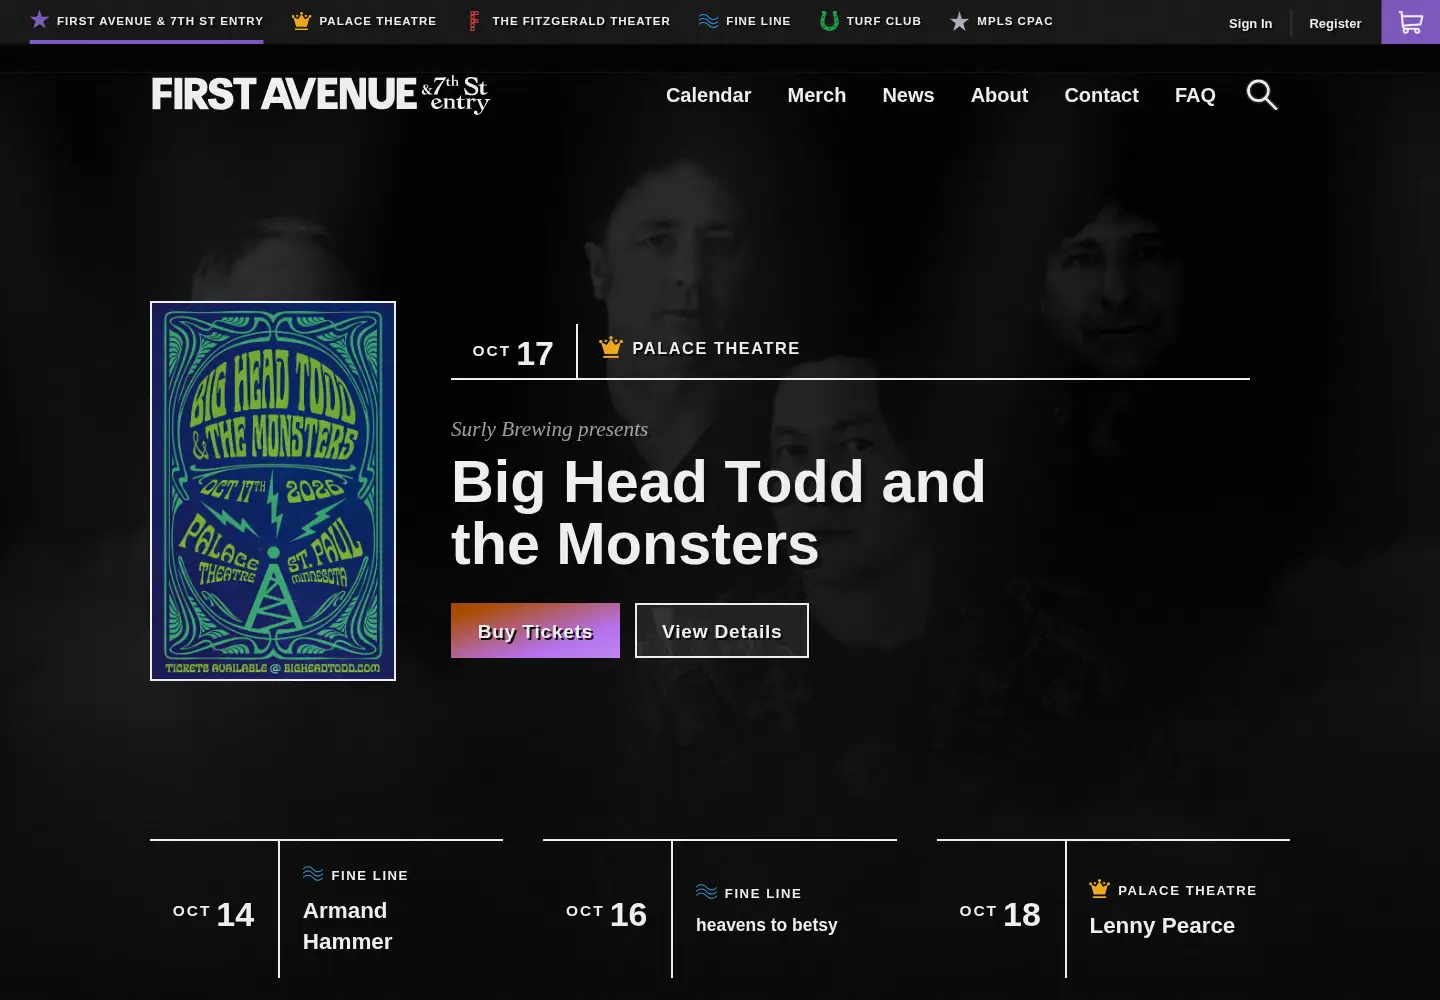This screenshot has height=1000, width=1440.
Task: Open the search magnifier icon
Action: [x=1262, y=95]
